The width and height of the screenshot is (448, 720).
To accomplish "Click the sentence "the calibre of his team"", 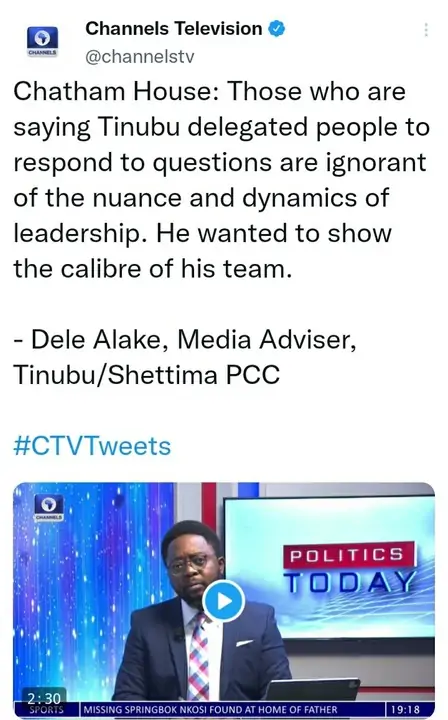I will point(152,269).
